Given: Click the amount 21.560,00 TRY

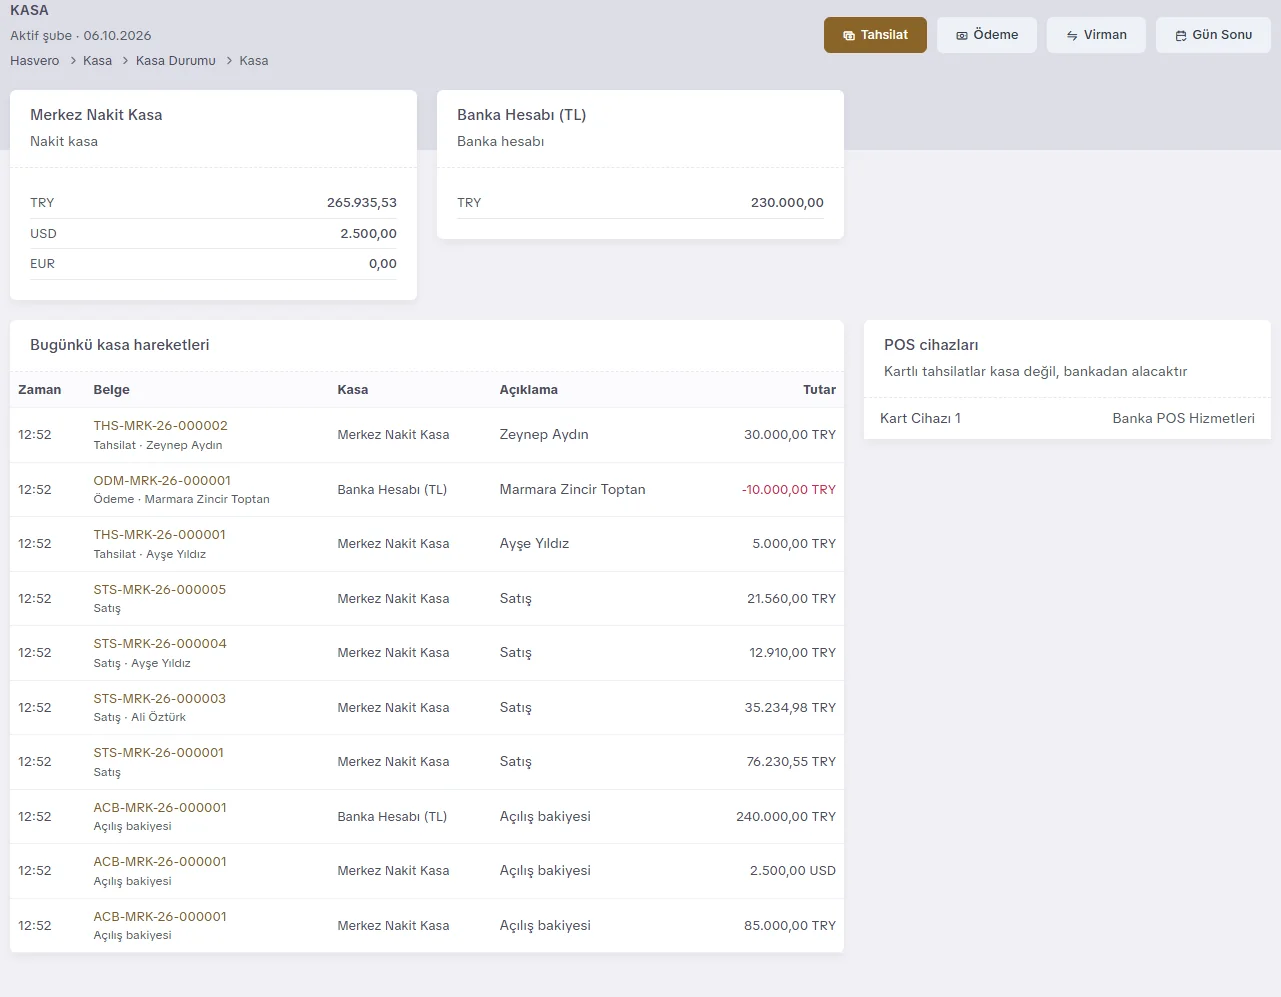Looking at the screenshot, I should [x=791, y=599].
